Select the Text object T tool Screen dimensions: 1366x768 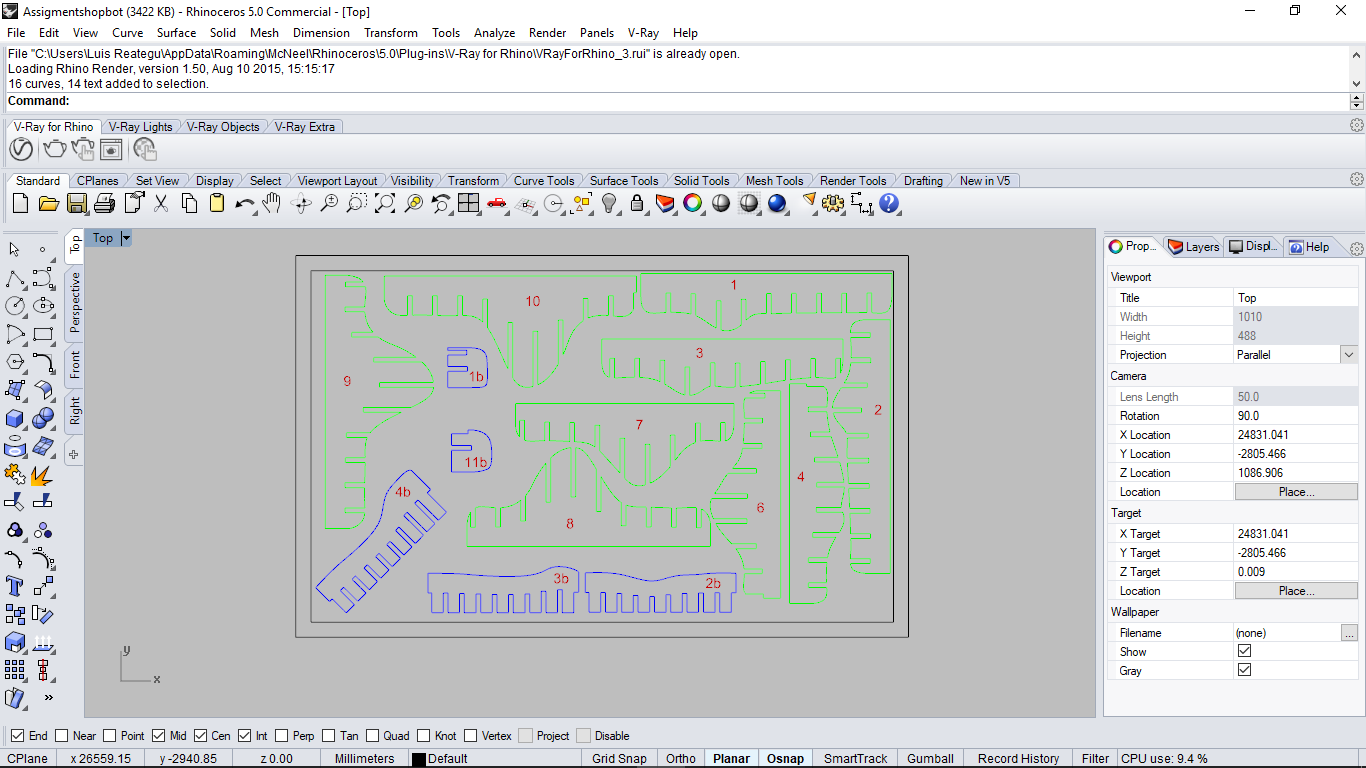15,586
